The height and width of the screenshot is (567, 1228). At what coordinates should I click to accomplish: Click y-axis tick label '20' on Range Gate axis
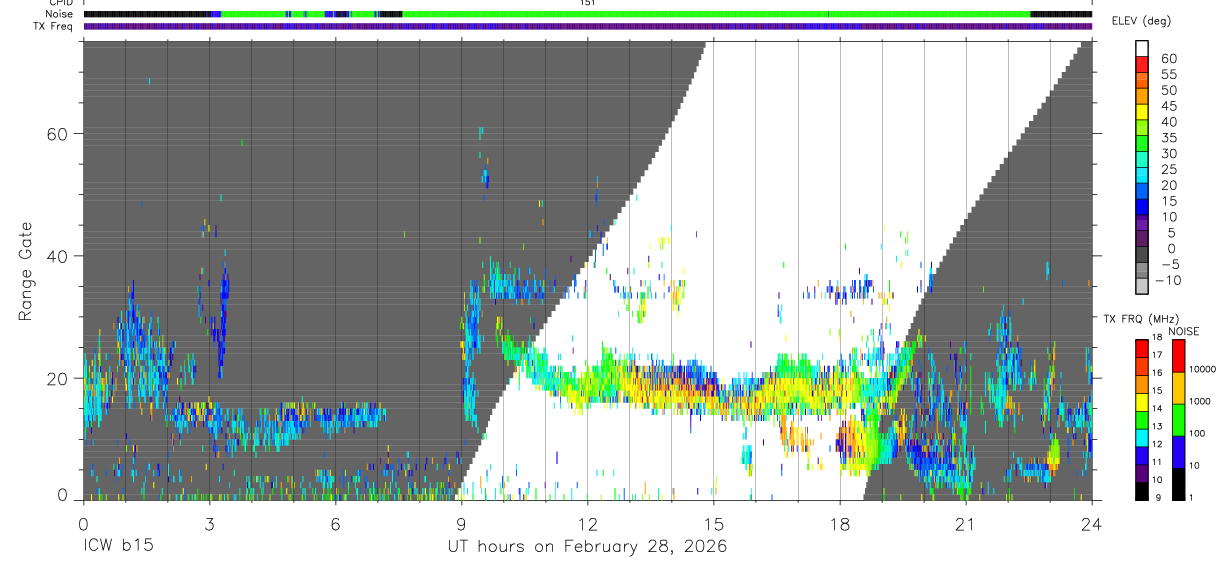[x=57, y=378]
